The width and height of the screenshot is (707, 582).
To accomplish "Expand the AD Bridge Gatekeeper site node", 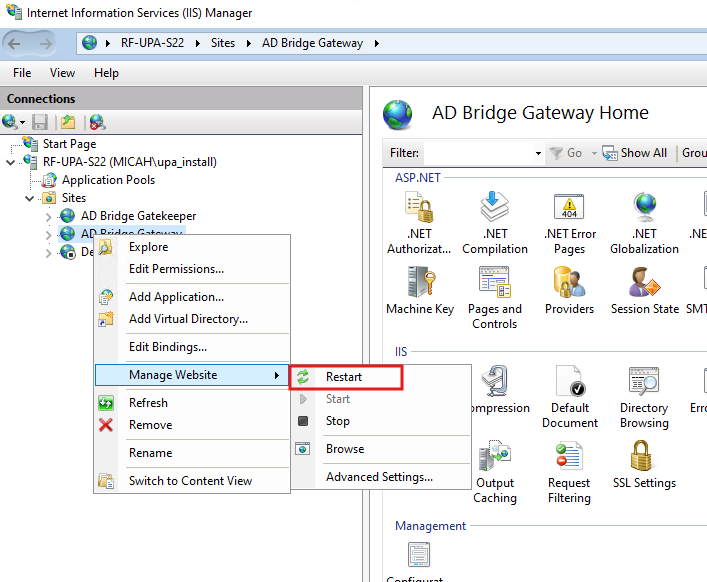I will coord(50,216).
